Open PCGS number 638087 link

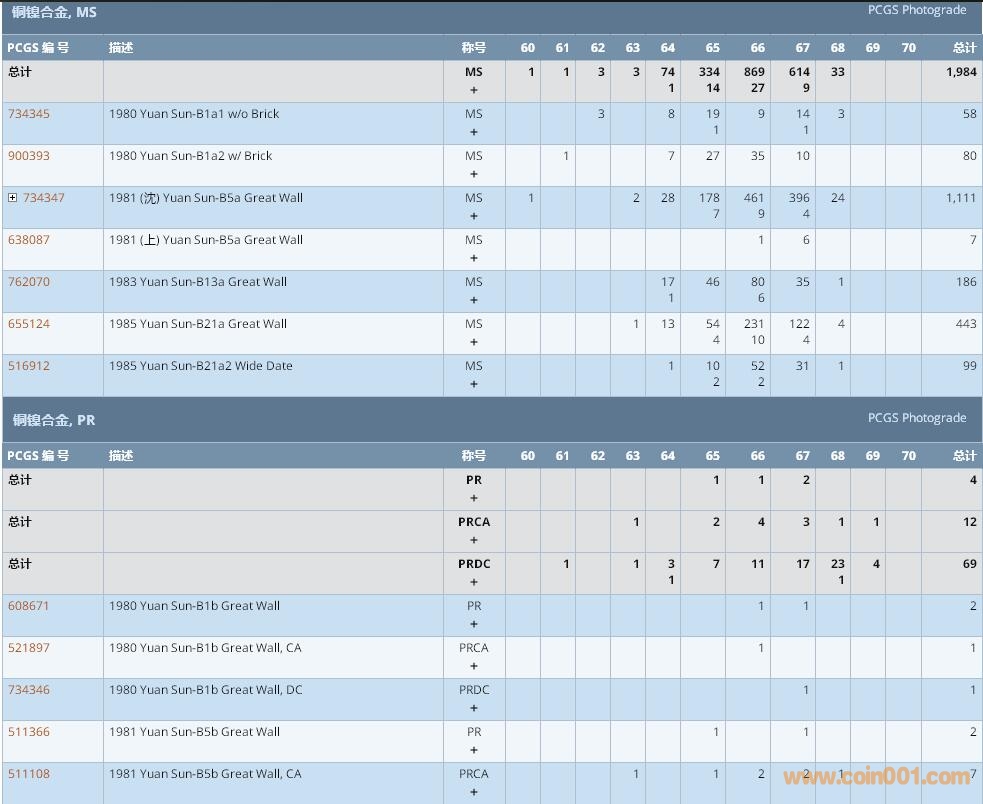coord(29,240)
